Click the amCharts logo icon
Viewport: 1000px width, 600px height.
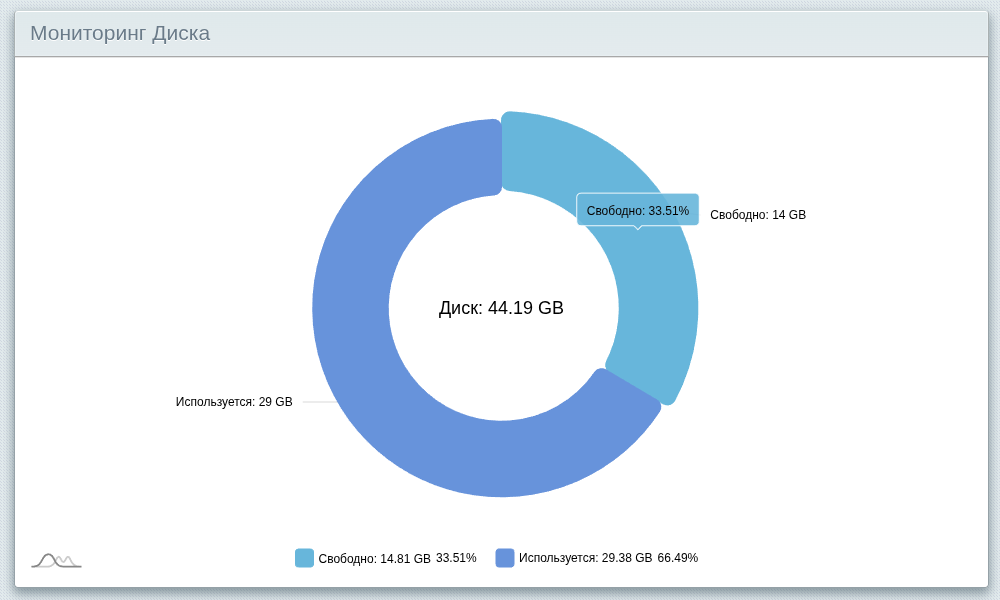tap(56, 560)
